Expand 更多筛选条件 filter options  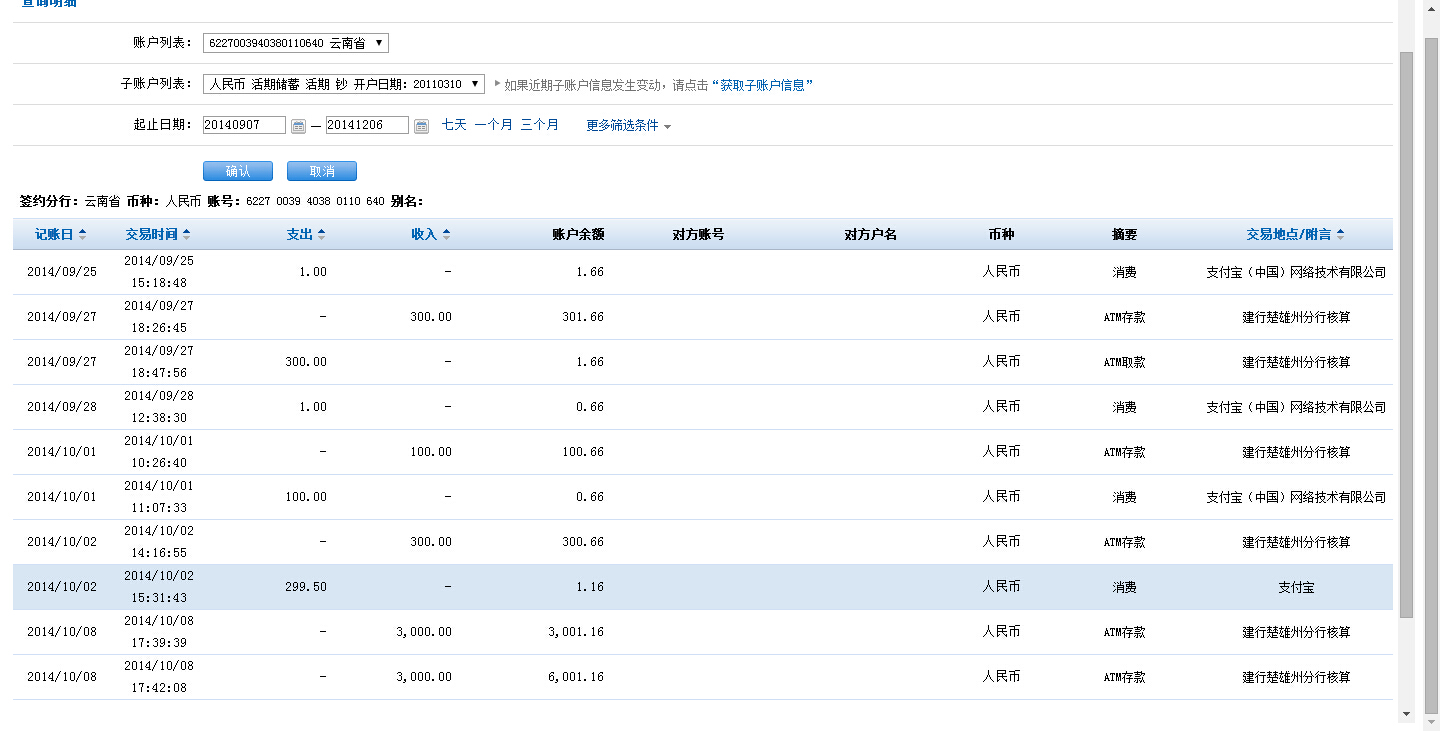[x=628, y=126]
